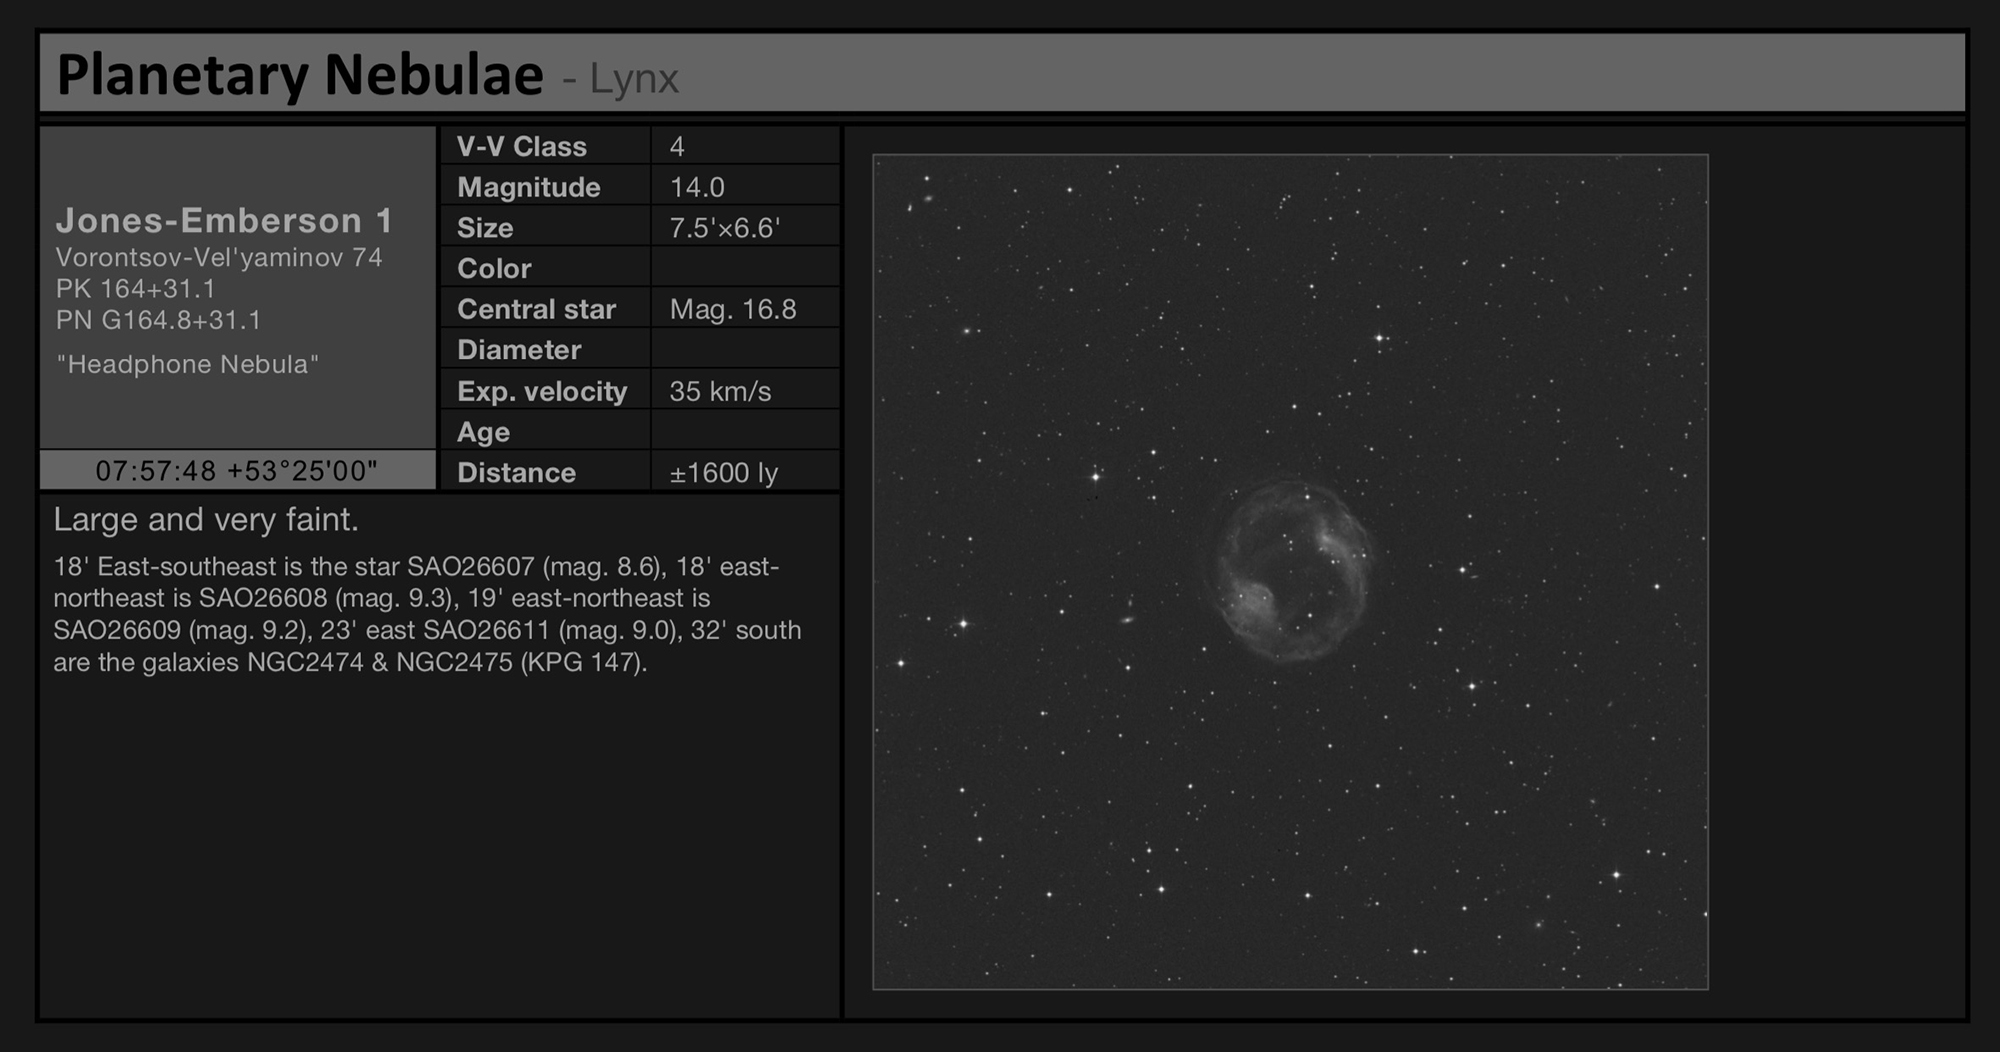This screenshot has width=2000, height=1052.
Task: Click the V-V Class value '4'
Action: click(677, 147)
